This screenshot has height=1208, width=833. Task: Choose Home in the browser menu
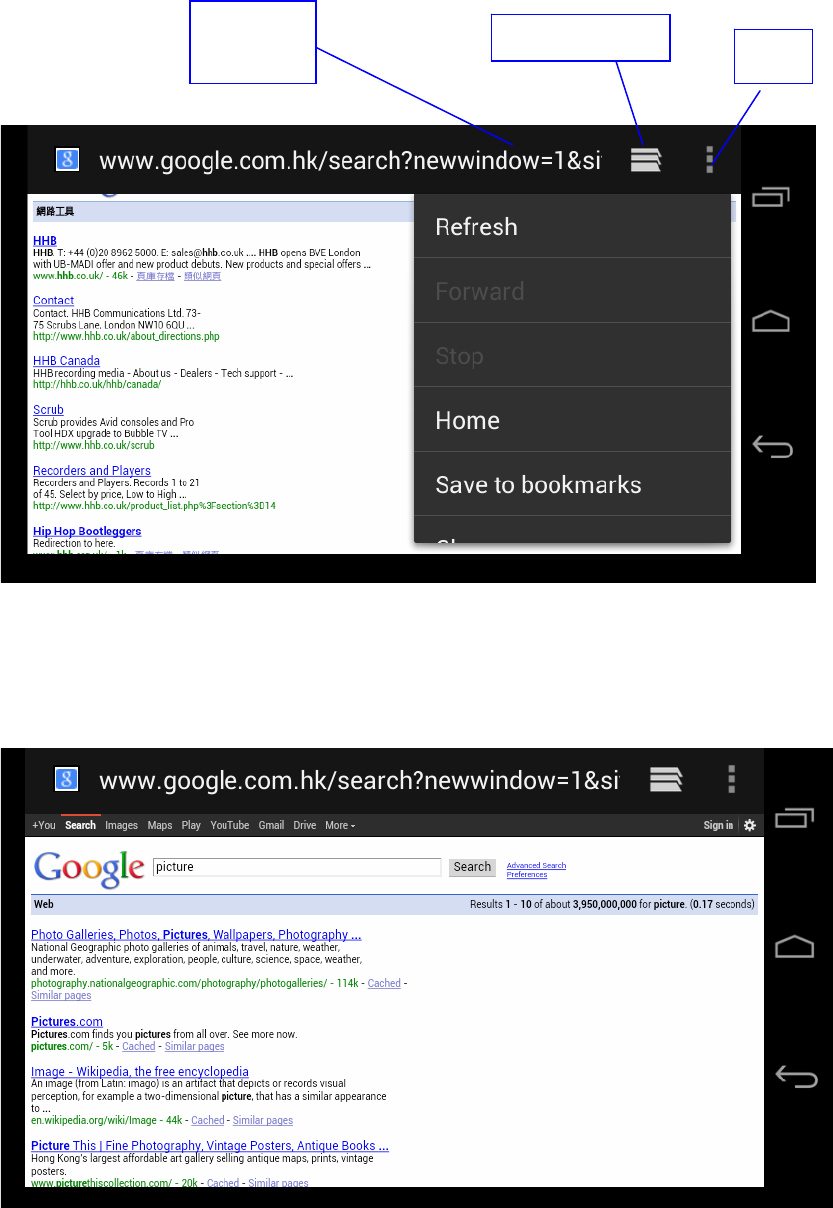[x=572, y=420]
